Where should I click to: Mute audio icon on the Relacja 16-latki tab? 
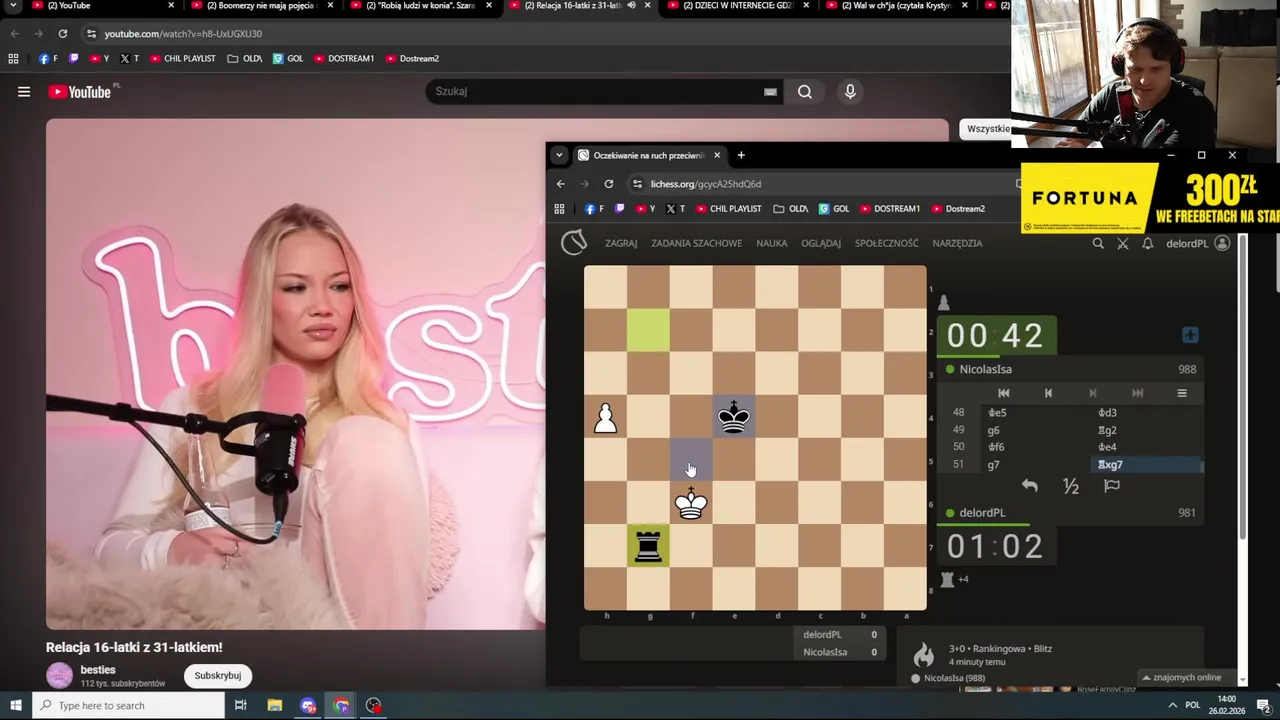point(631,5)
